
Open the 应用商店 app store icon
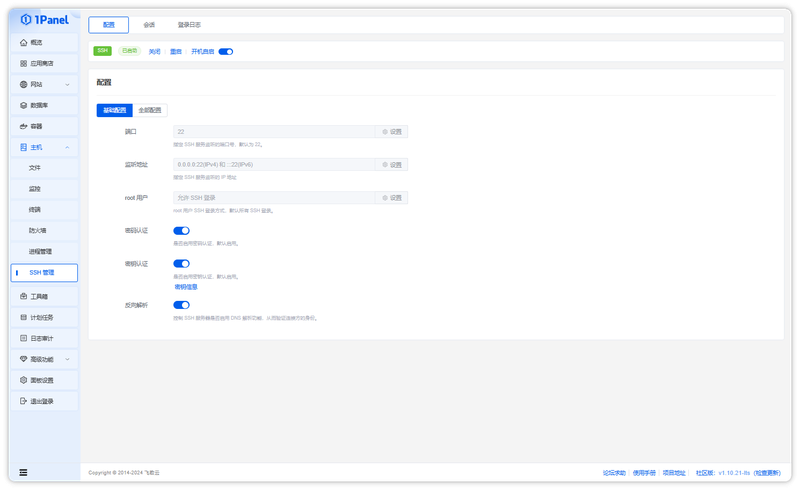[x=23, y=63]
